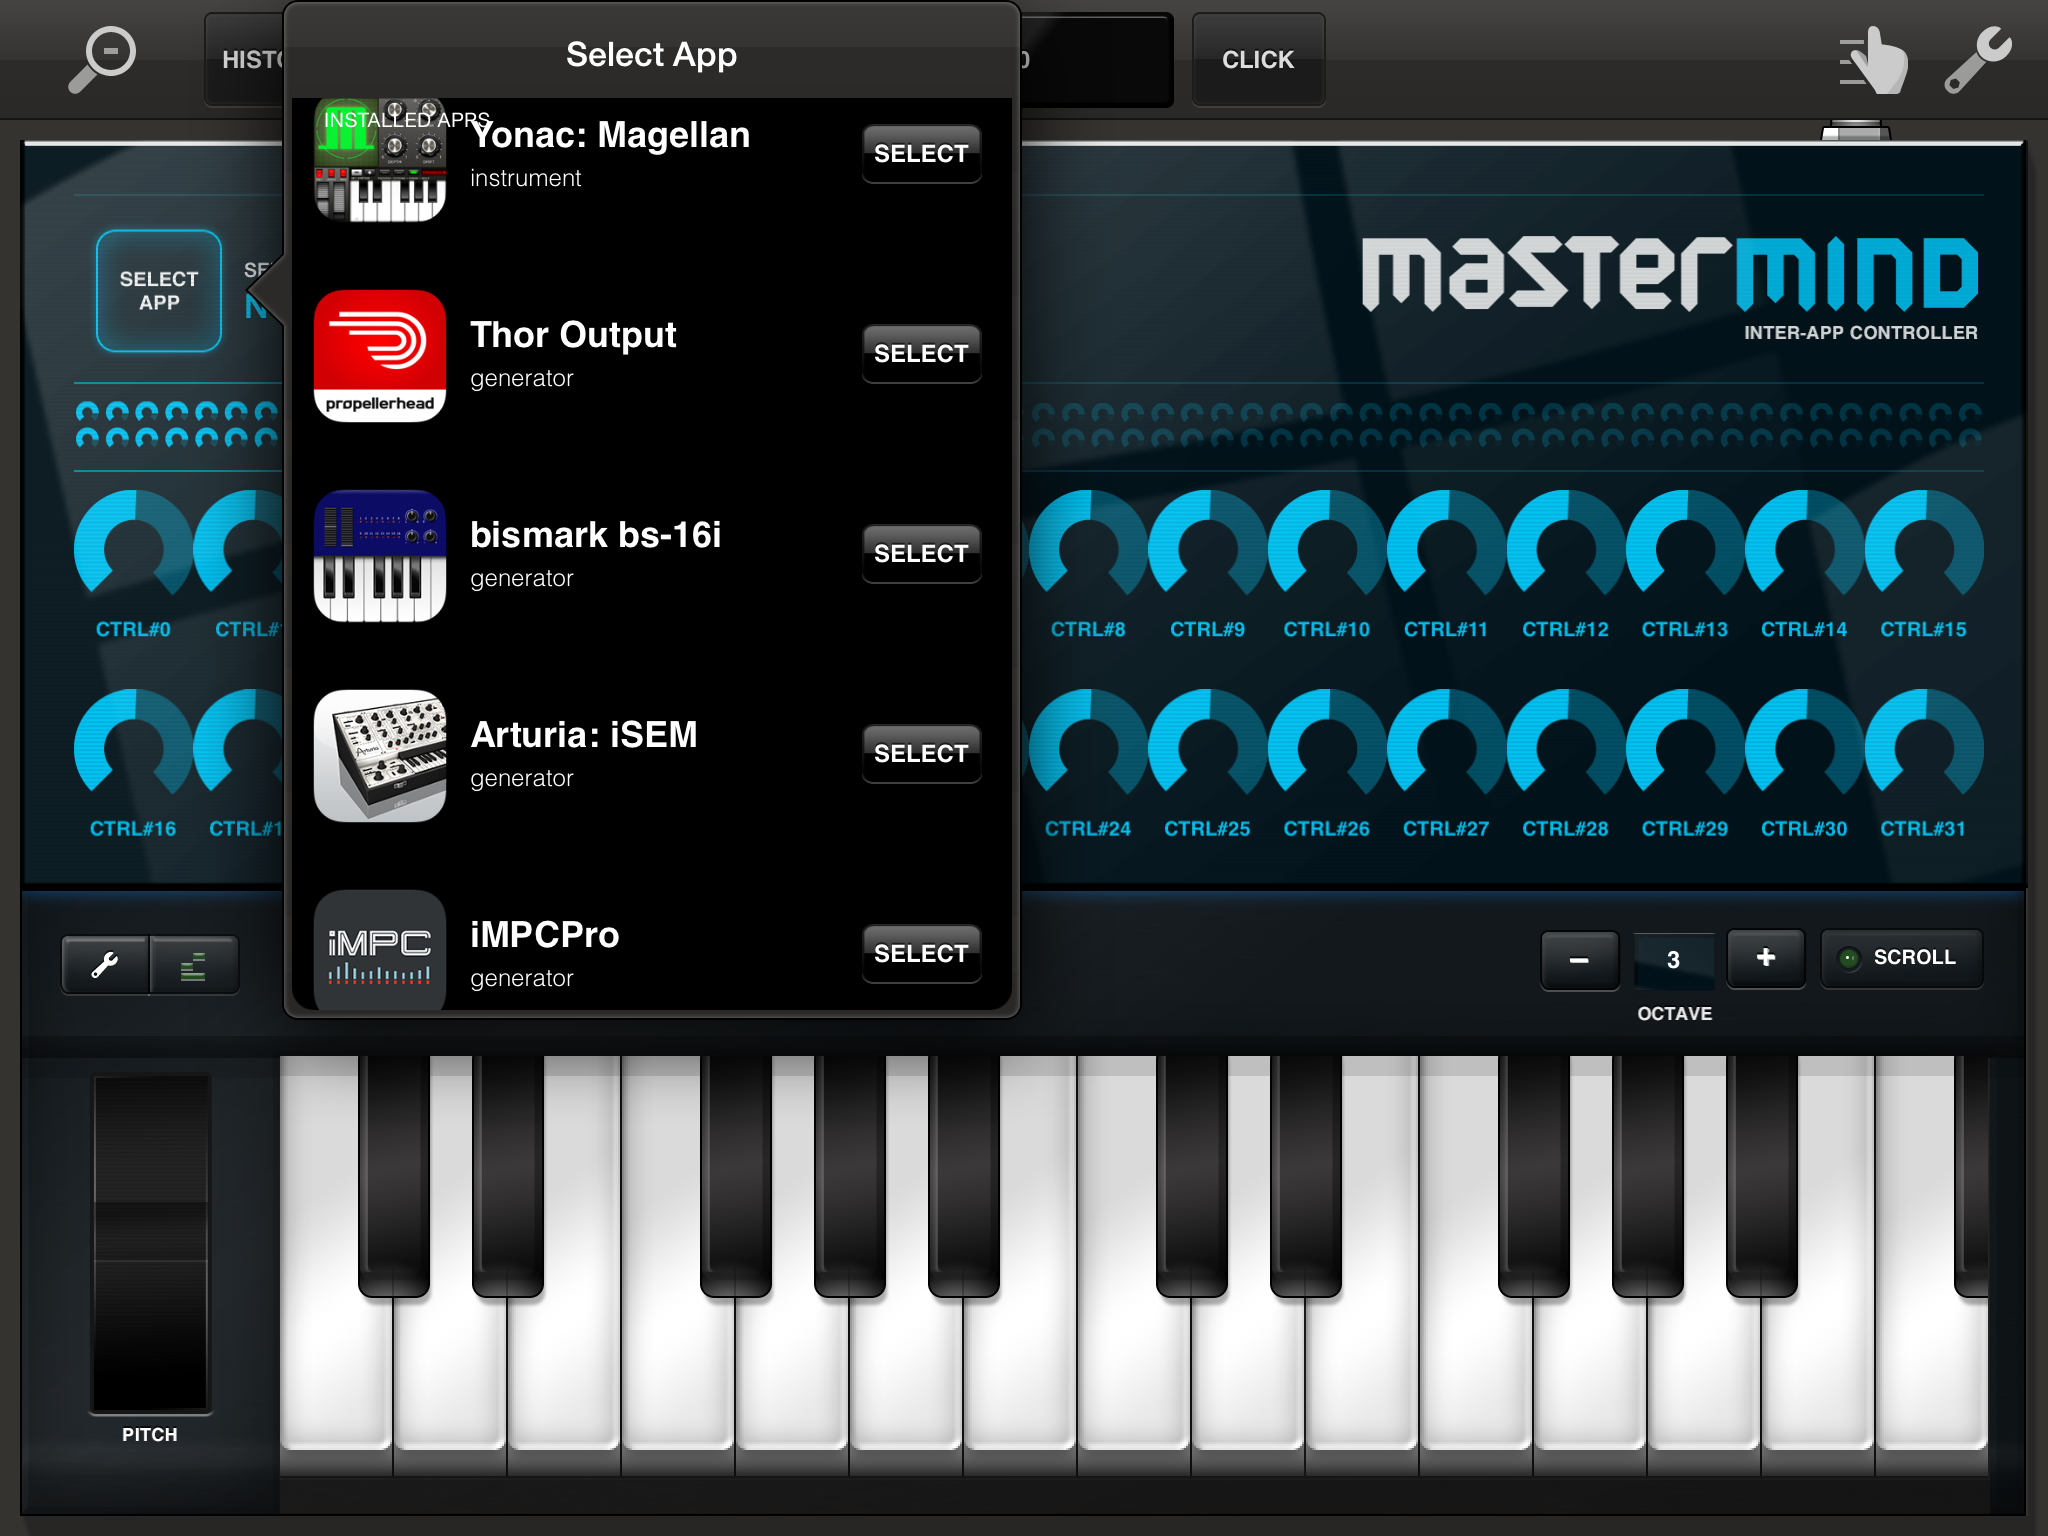Open the HISTORY button in top bar

246,60
